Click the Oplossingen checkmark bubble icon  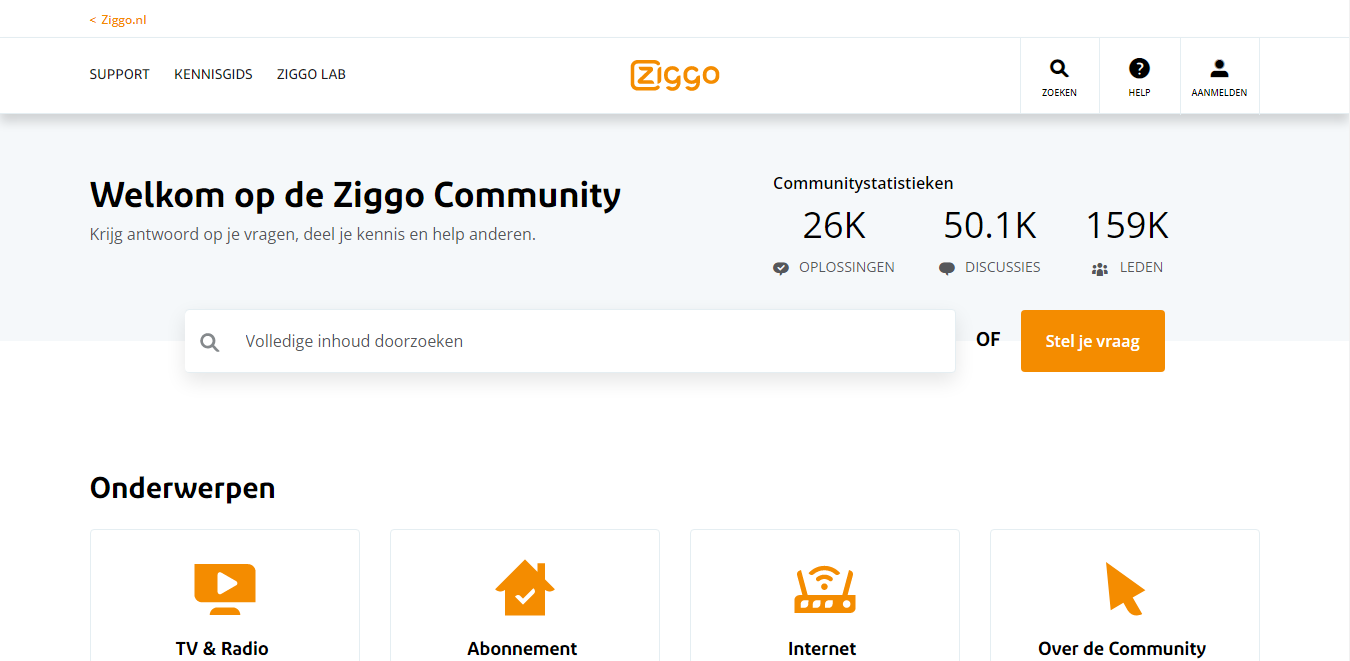(x=781, y=268)
